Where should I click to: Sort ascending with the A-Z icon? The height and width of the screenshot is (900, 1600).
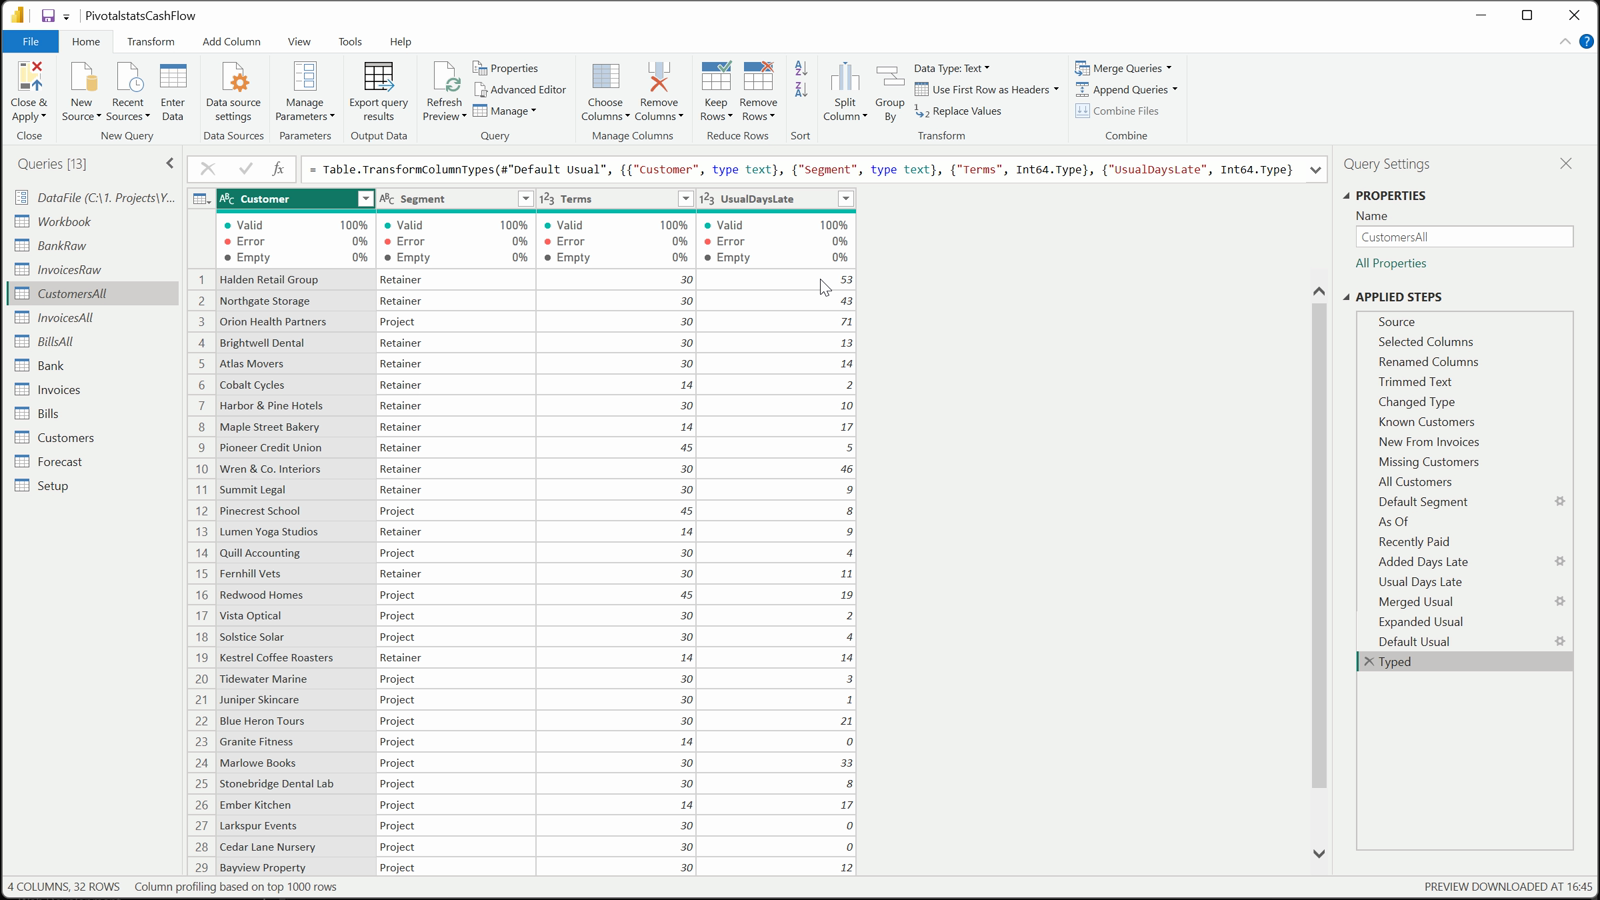(801, 69)
